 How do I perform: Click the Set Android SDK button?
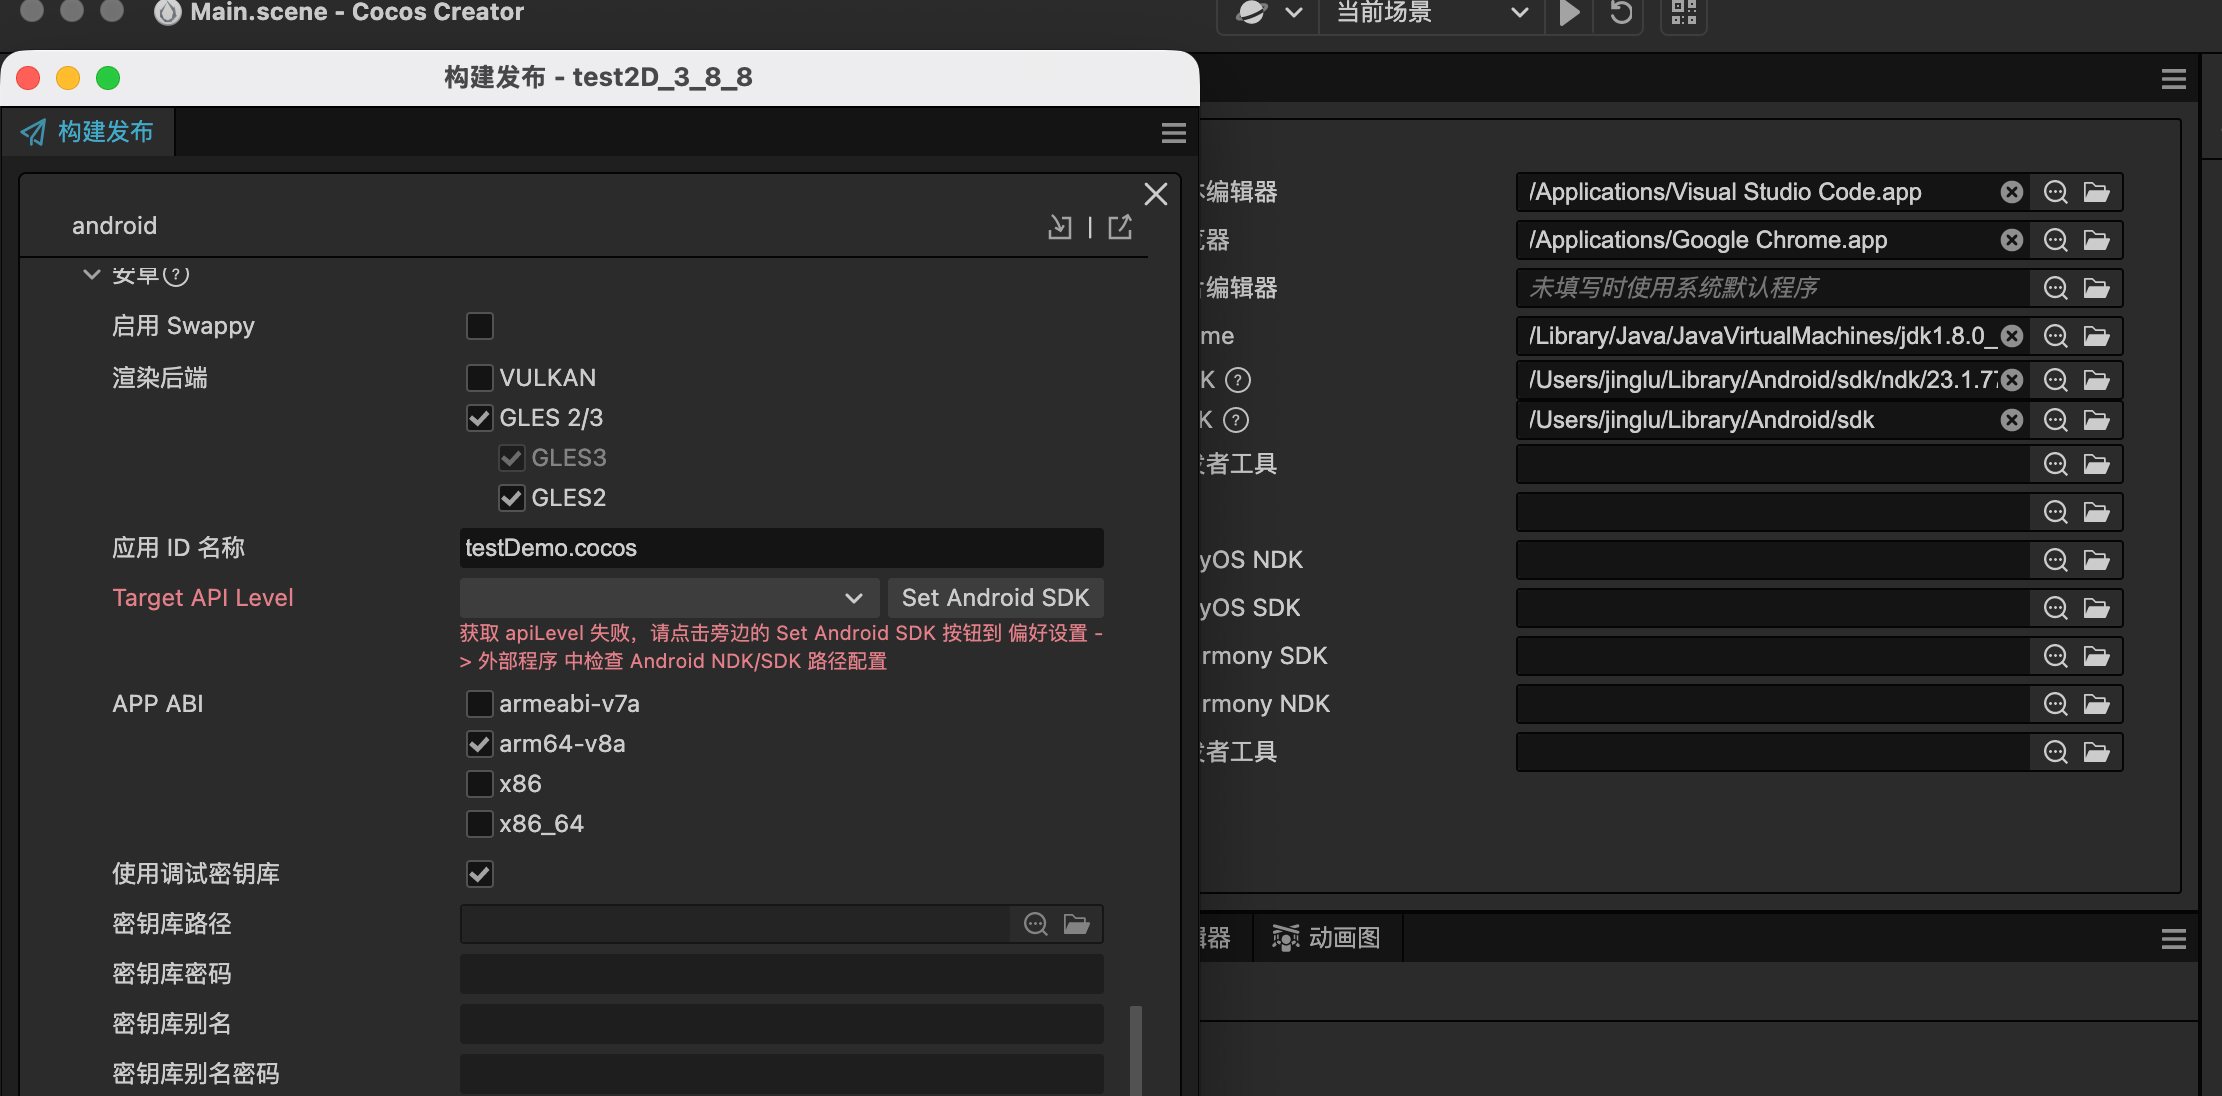tap(995, 598)
